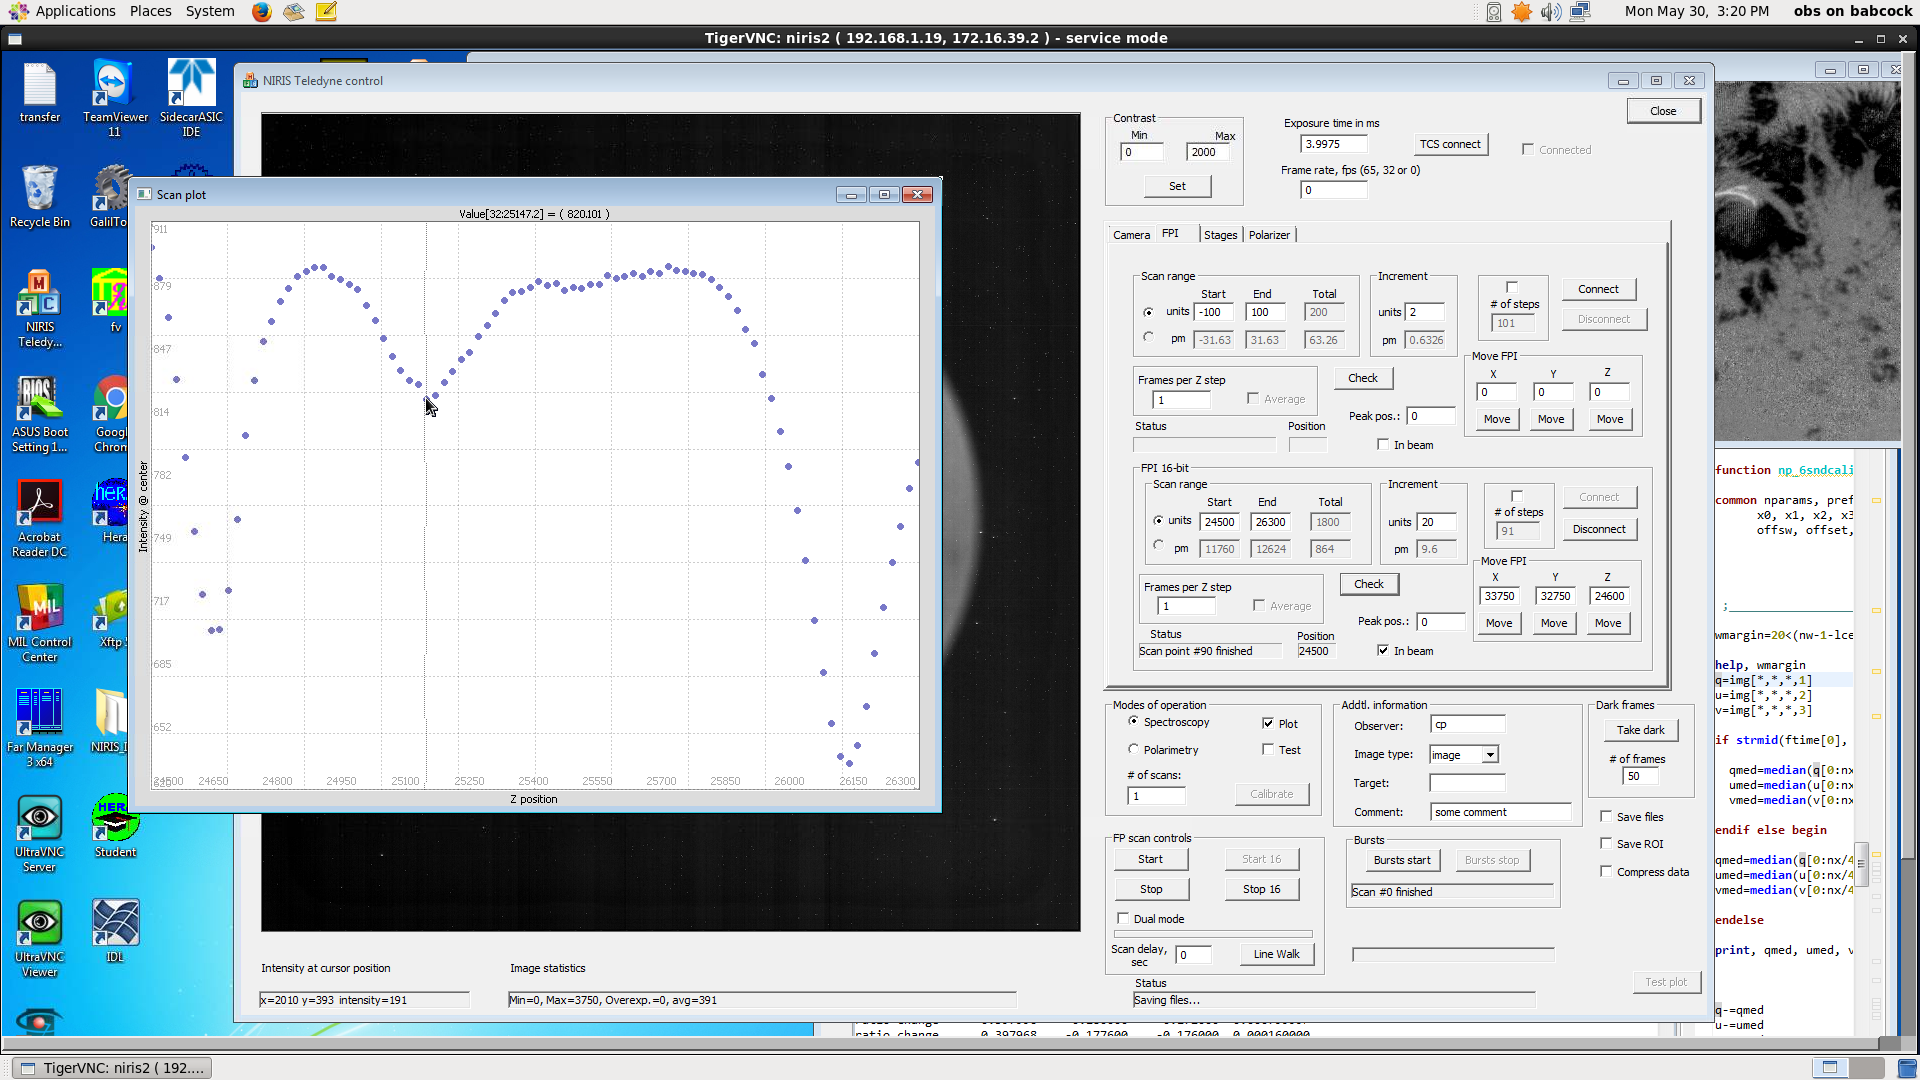This screenshot has height=1080, width=1920.
Task: Open UltraVNC Viewer shortcut
Action: tap(40, 939)
